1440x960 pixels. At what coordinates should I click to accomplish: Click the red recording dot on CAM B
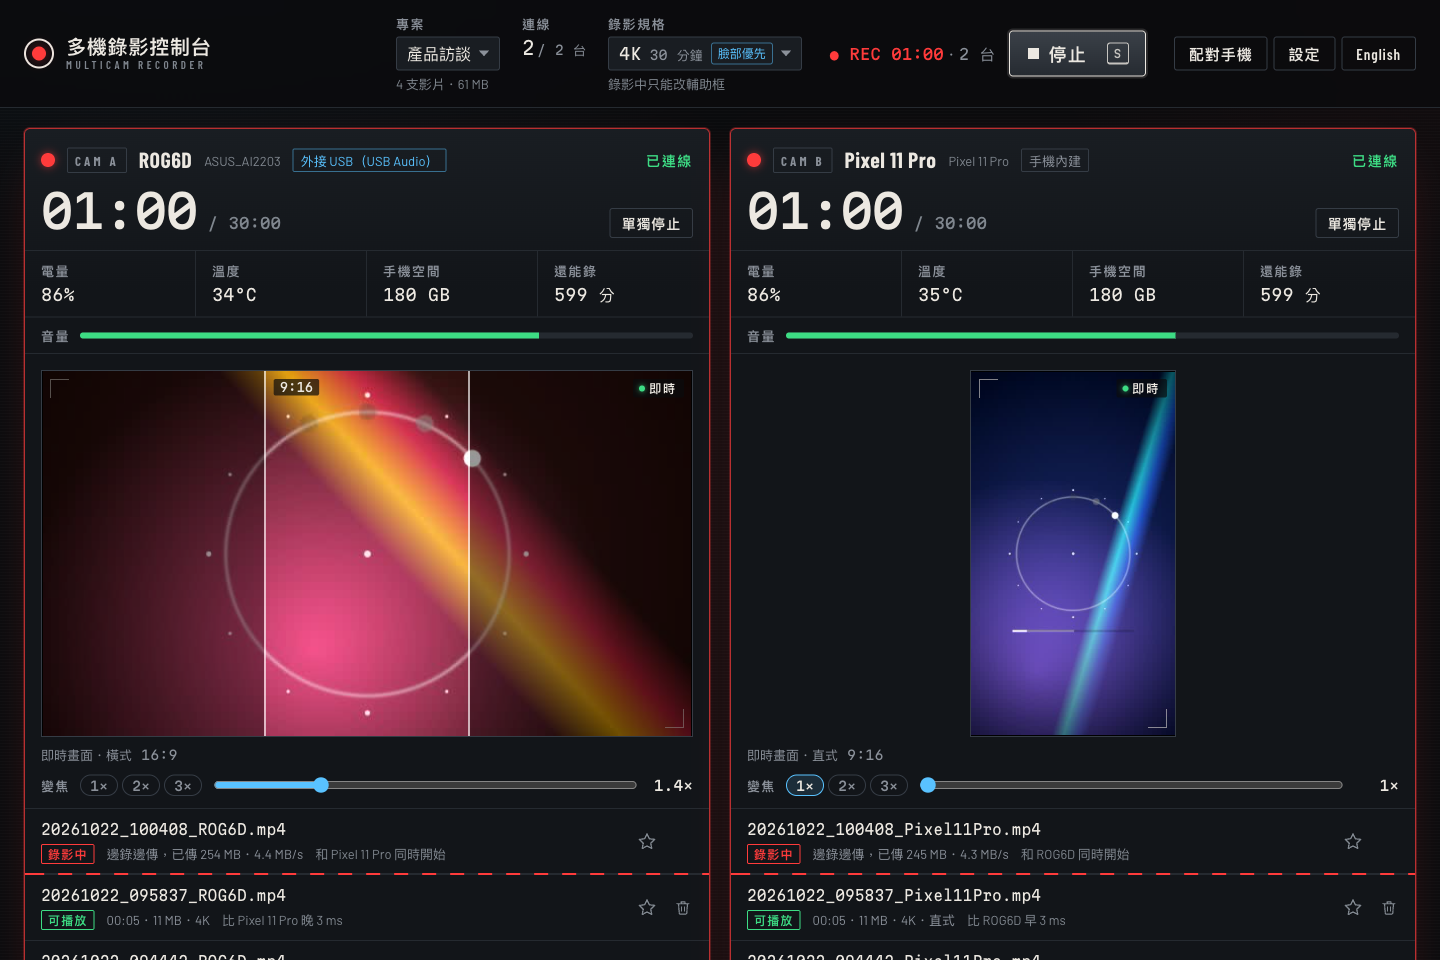pyautogui.click(x=754, y=160)
